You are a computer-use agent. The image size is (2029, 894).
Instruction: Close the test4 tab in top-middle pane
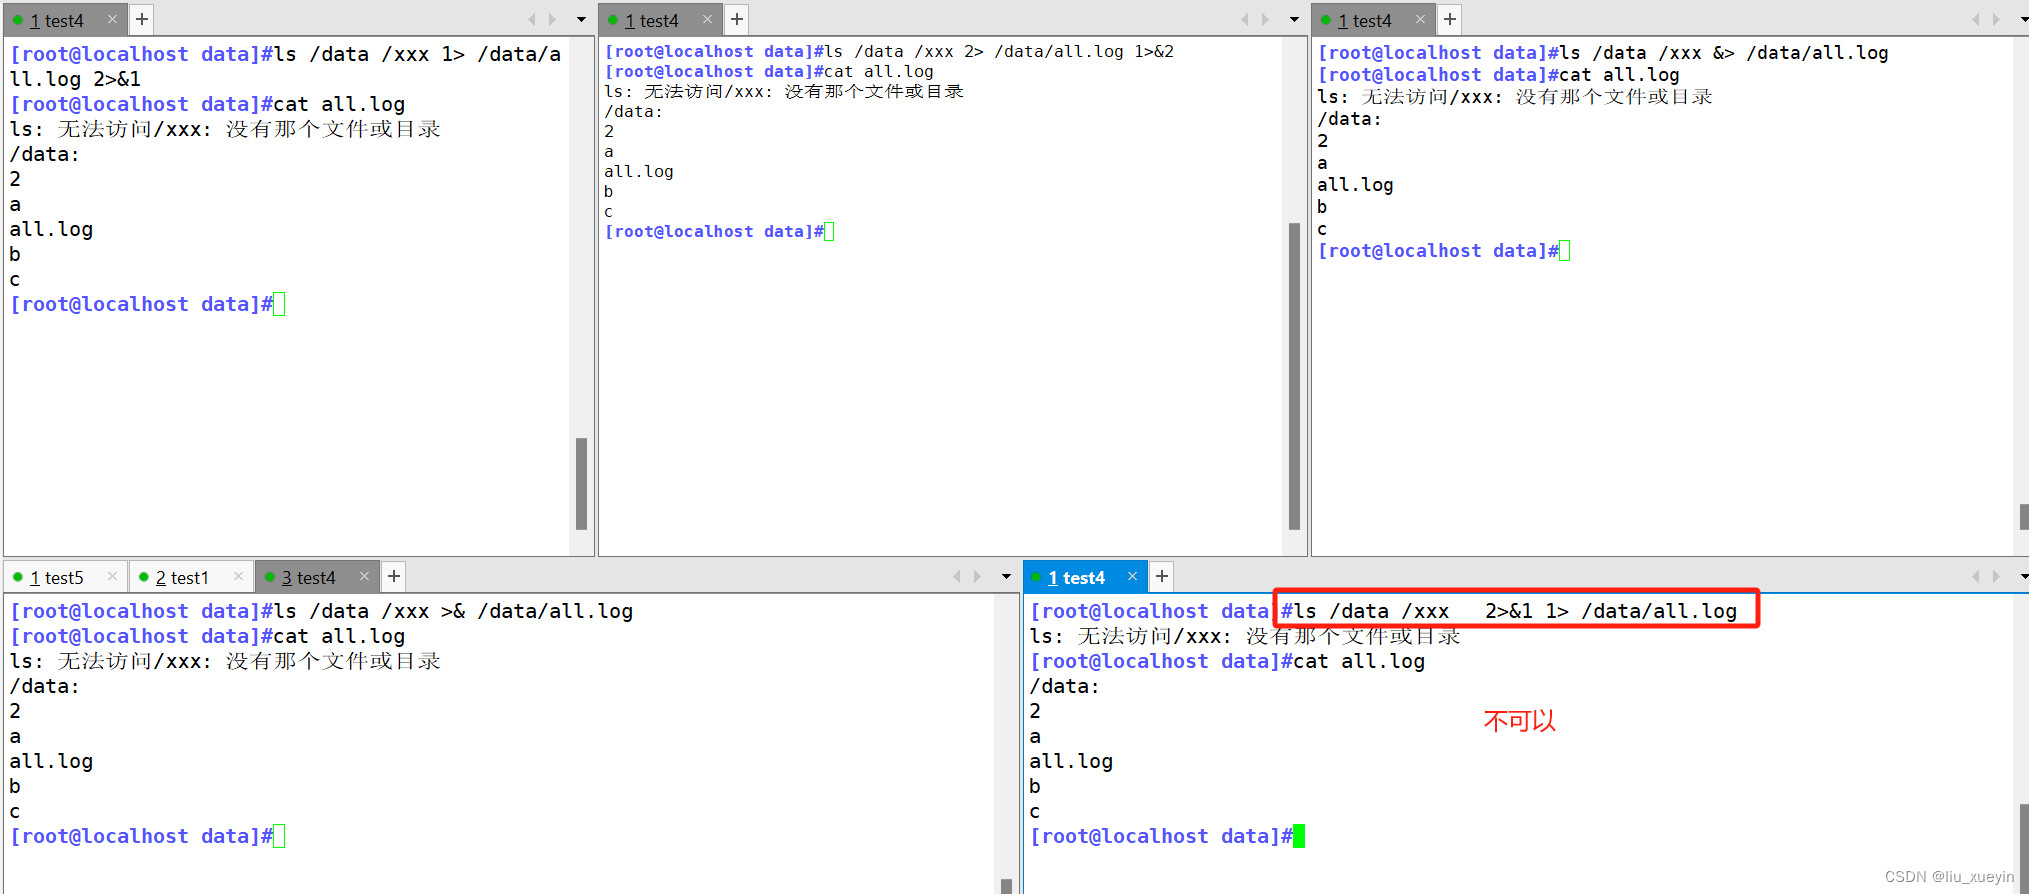[x=707, y=19]
